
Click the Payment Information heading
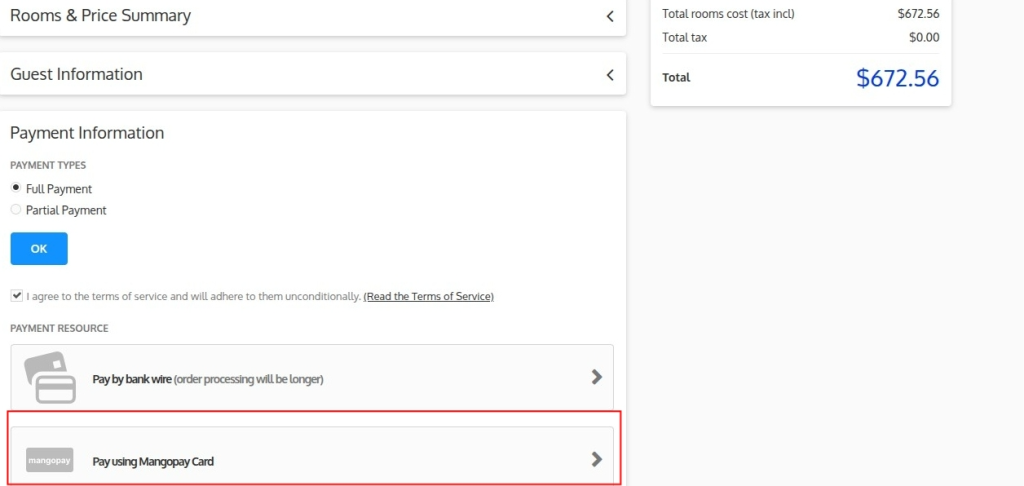[x=87, y=133]
